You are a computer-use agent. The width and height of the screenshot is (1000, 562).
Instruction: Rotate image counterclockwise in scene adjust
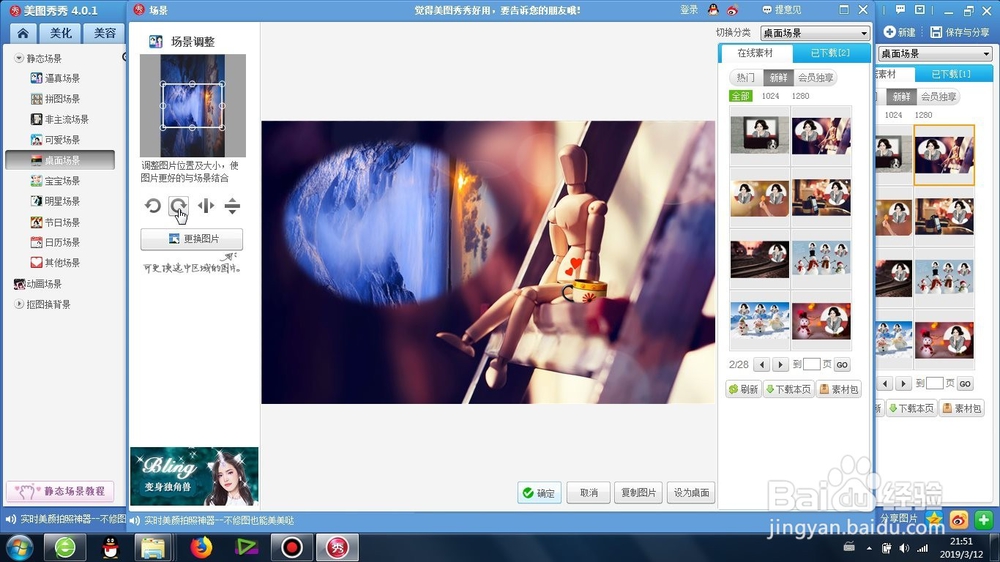[x=152, y=206]
